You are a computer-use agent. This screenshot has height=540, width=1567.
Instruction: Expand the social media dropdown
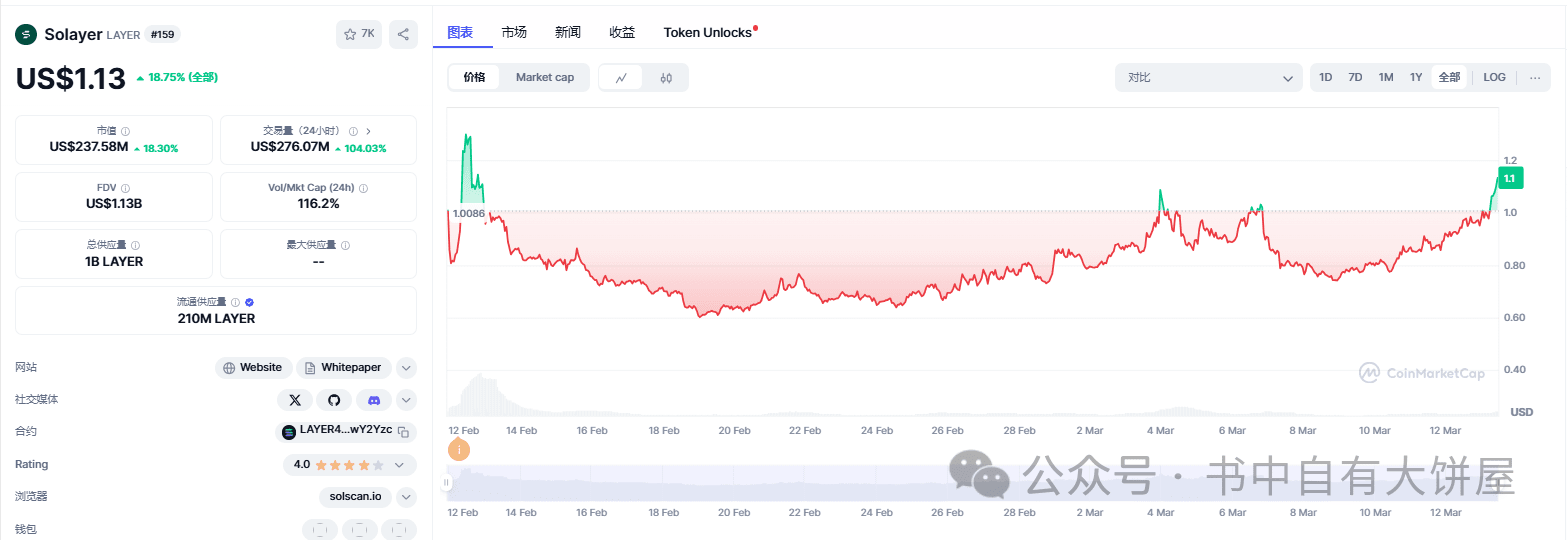pos(406,400)
